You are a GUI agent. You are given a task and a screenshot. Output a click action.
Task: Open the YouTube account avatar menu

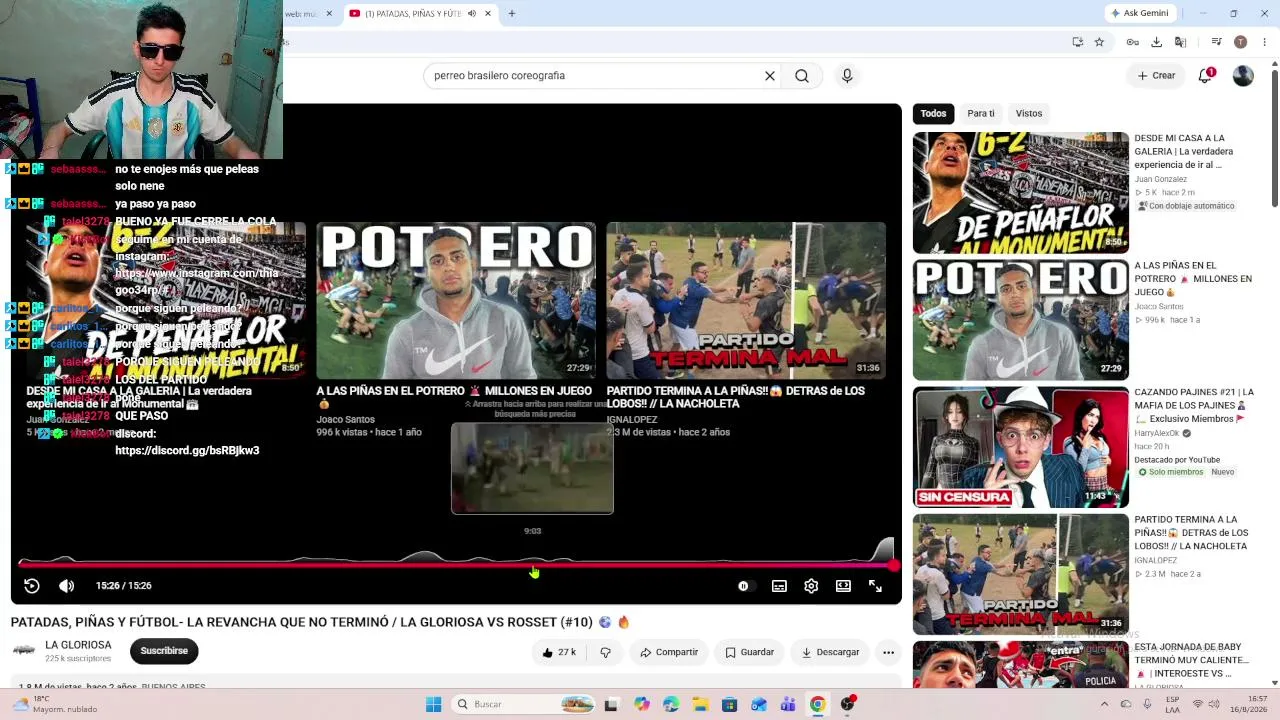click(x=1243, y=76)
